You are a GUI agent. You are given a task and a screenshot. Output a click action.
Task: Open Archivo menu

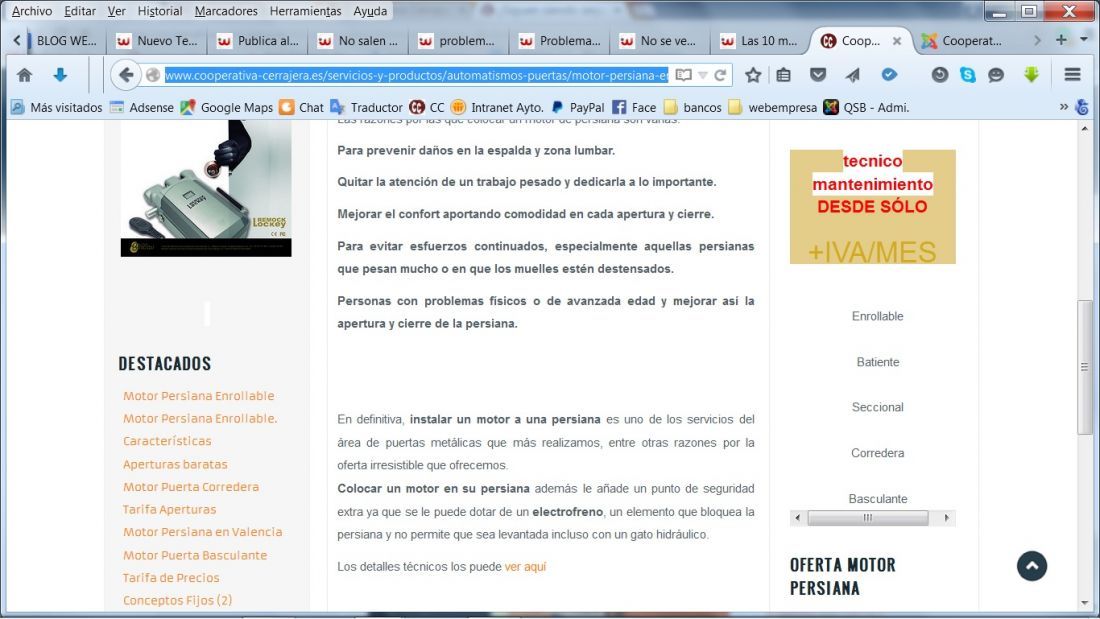point(32,11)
